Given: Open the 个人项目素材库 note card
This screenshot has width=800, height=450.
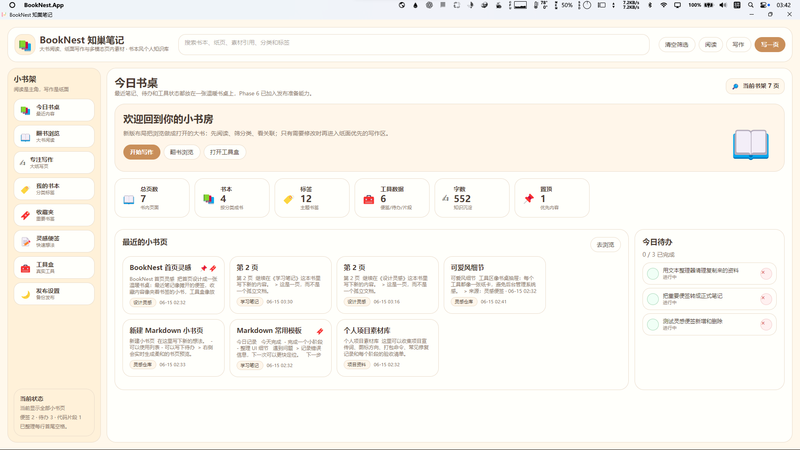Looking at the screenshot, I should click(x=388, y=348).
